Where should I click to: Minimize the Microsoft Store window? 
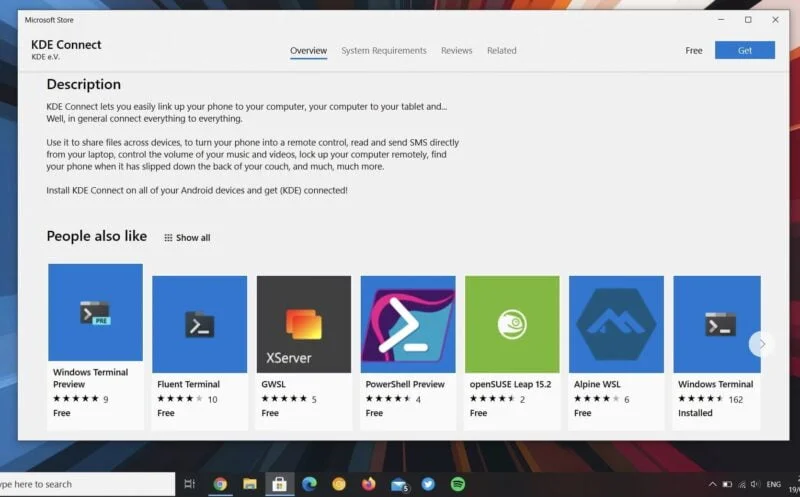tap(721, 19)
